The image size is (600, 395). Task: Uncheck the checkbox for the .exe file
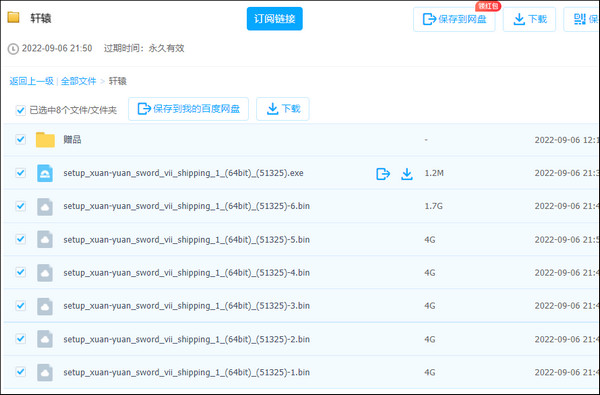click(20, 173)
